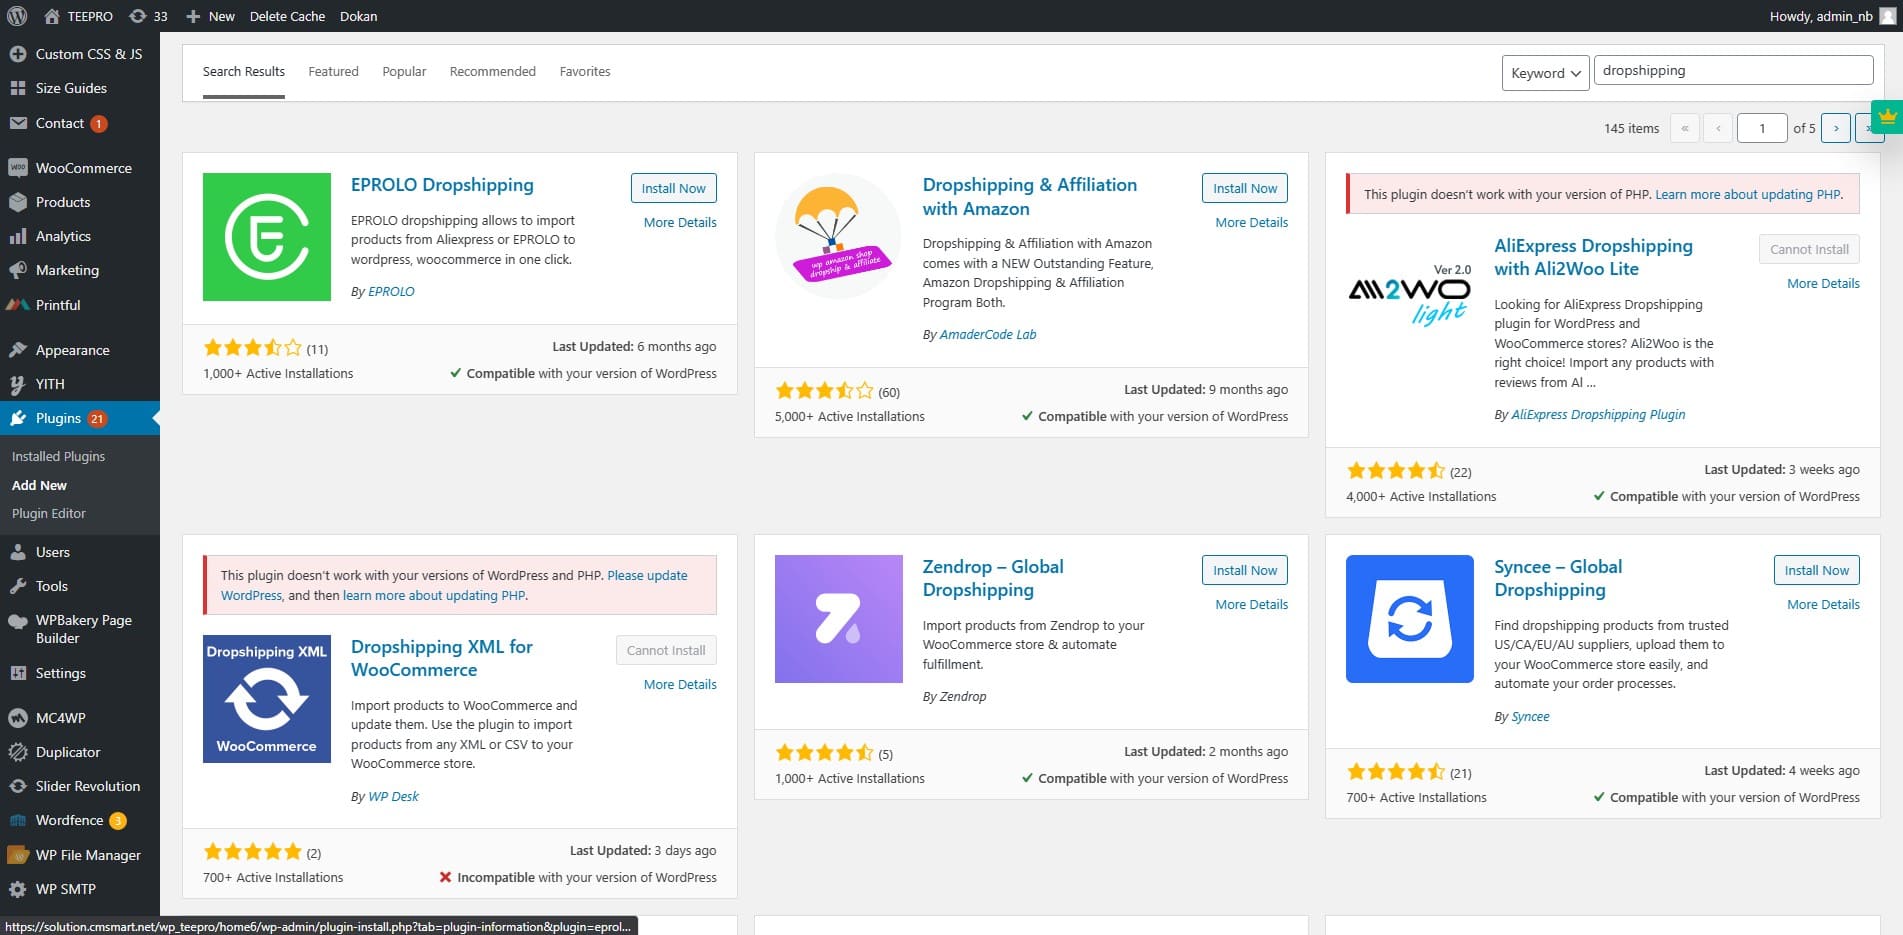This screenshot has width=1903, height=935.
Task: Click the WordPress logo in admin bar
Action: 17,16
